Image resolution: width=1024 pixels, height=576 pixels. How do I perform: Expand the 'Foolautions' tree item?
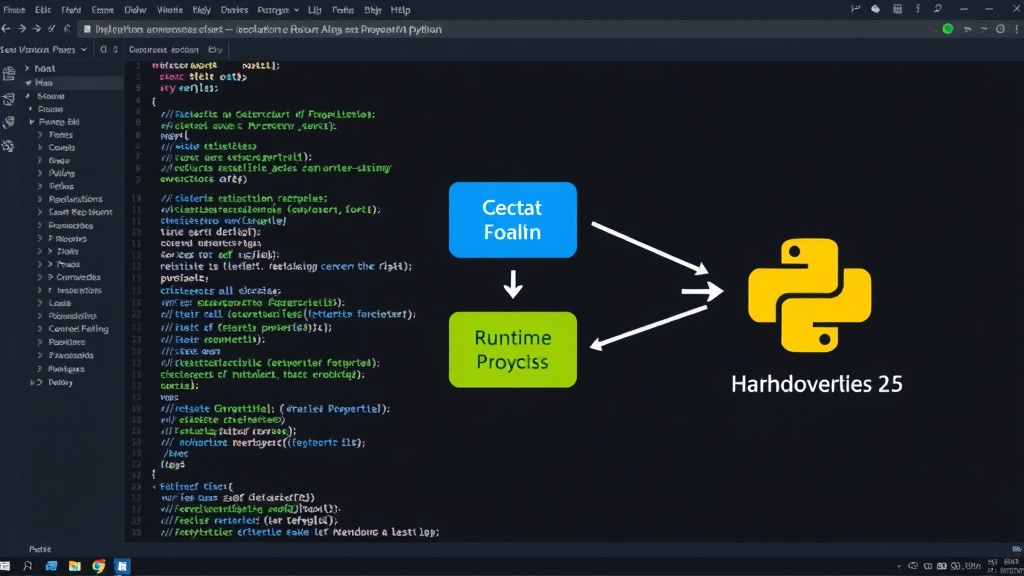40,199
